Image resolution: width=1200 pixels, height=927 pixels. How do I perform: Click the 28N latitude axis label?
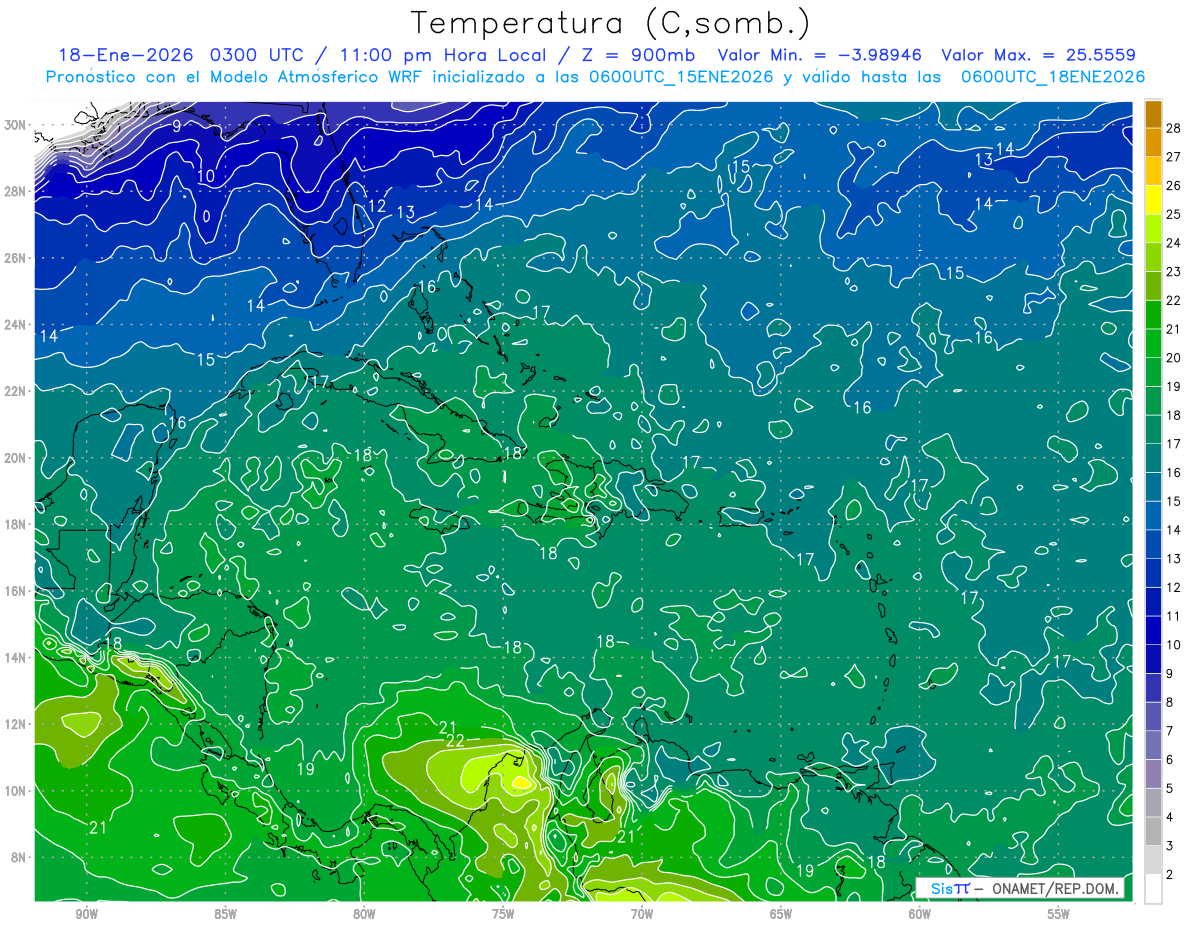(17, 191)
